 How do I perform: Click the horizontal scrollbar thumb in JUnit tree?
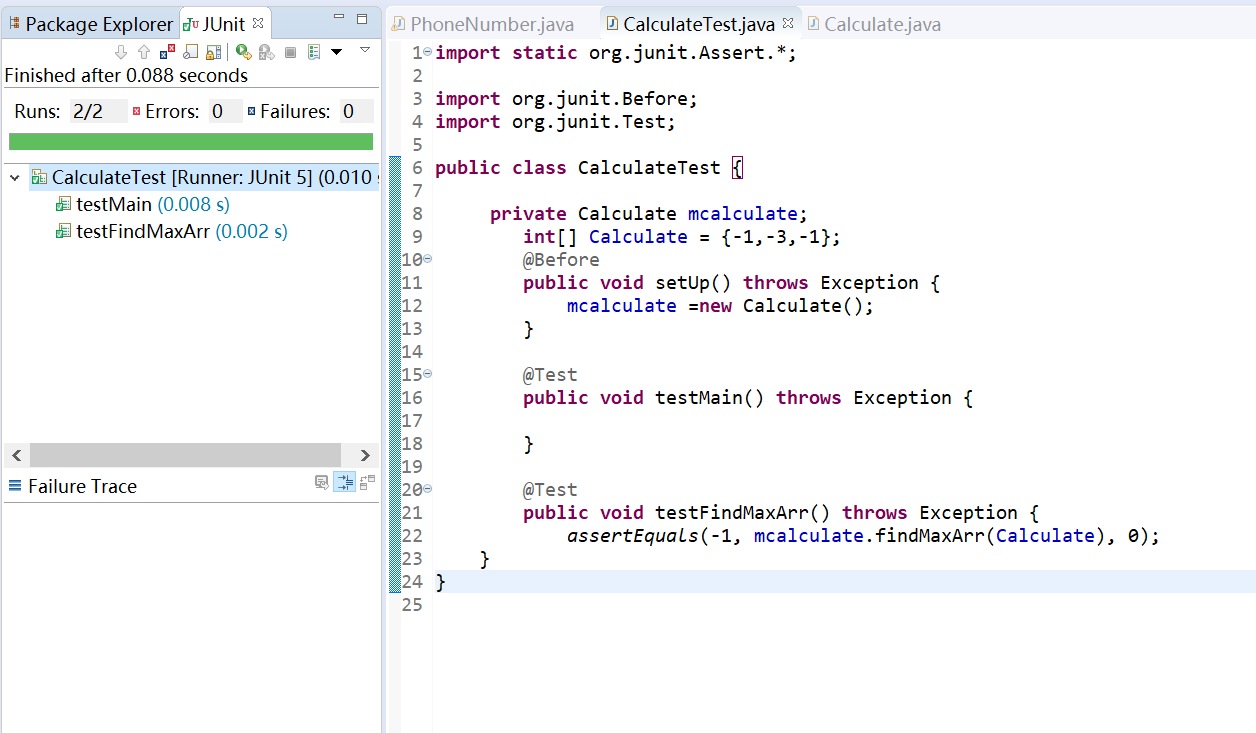pos(186,455)
